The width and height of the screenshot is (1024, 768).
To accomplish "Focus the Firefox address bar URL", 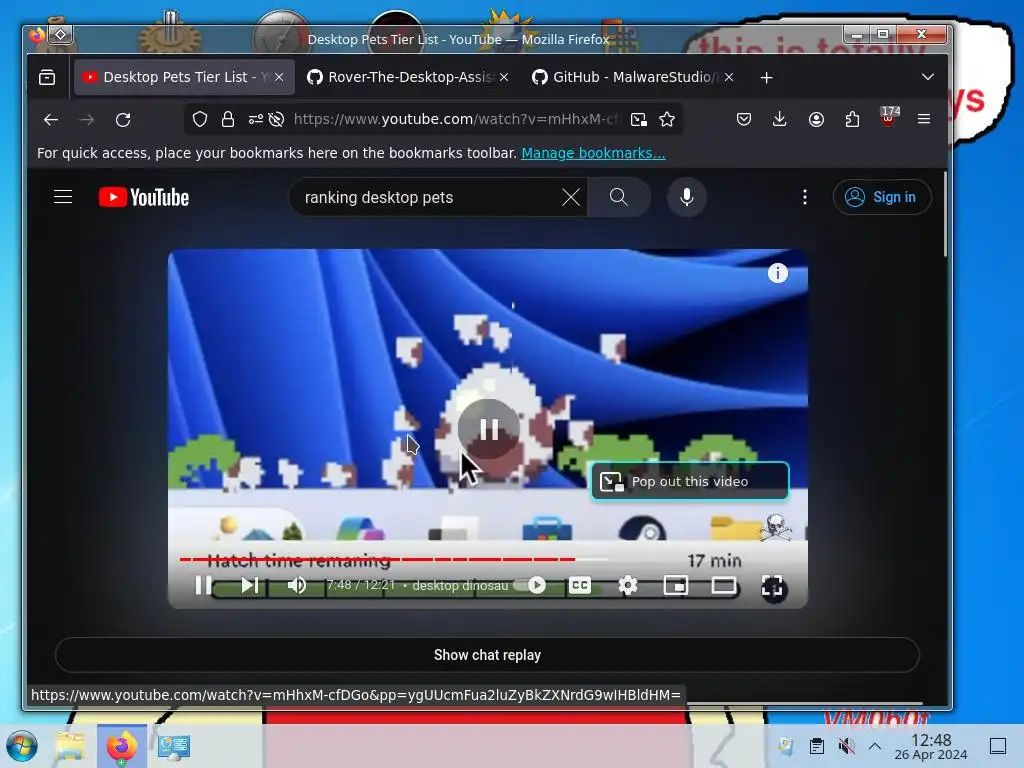I will [x=455, y=120].
